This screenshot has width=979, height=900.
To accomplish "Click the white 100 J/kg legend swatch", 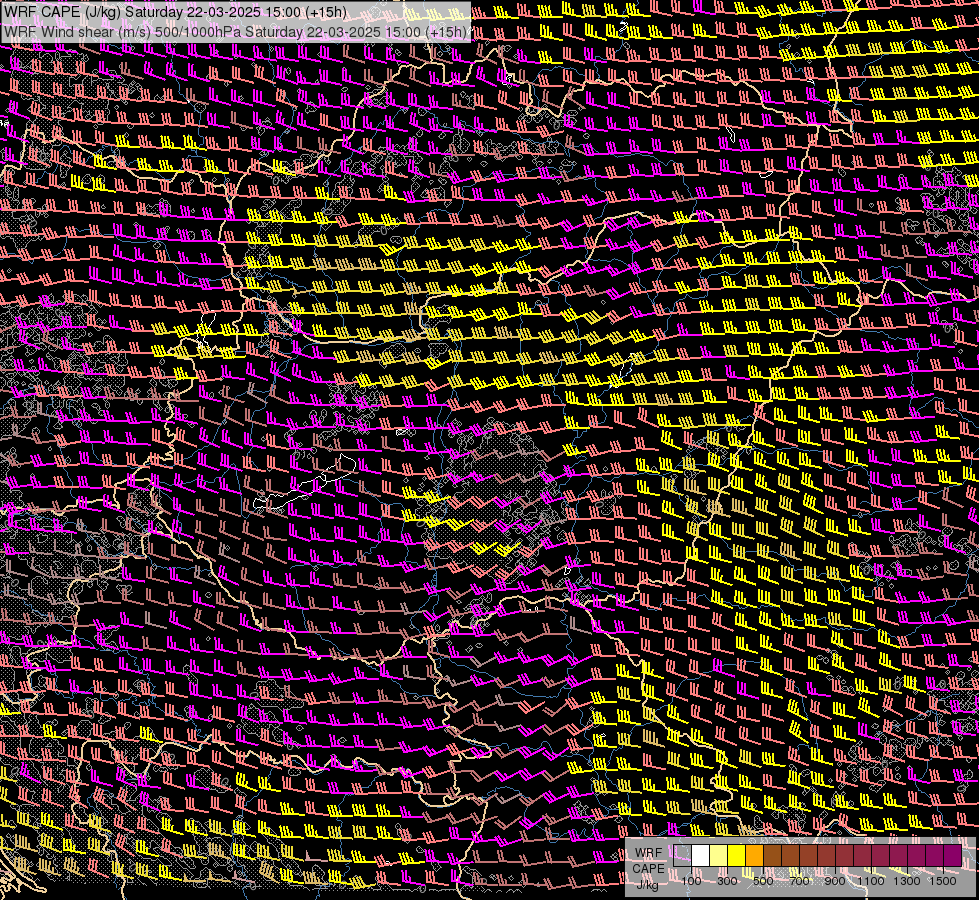I will pos(701,855).
